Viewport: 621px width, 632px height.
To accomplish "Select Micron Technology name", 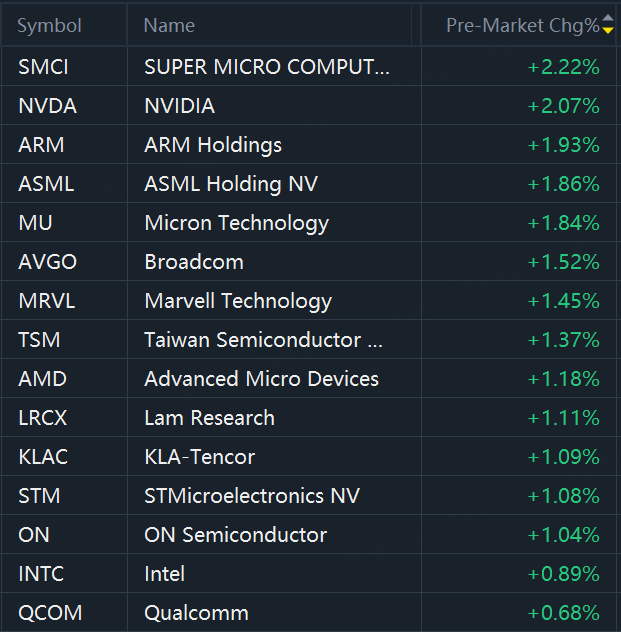I will [237, 223].
